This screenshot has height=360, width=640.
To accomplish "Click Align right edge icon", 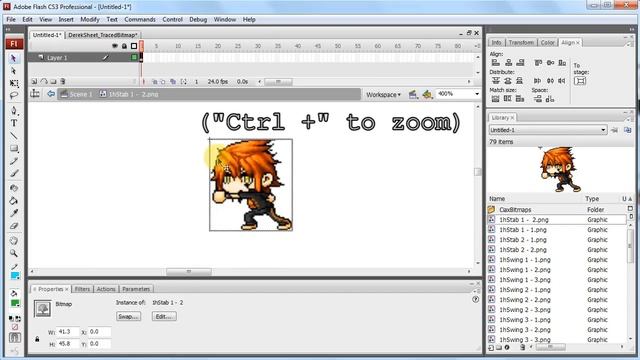I will pyautogui.click(x=520, y=62).
